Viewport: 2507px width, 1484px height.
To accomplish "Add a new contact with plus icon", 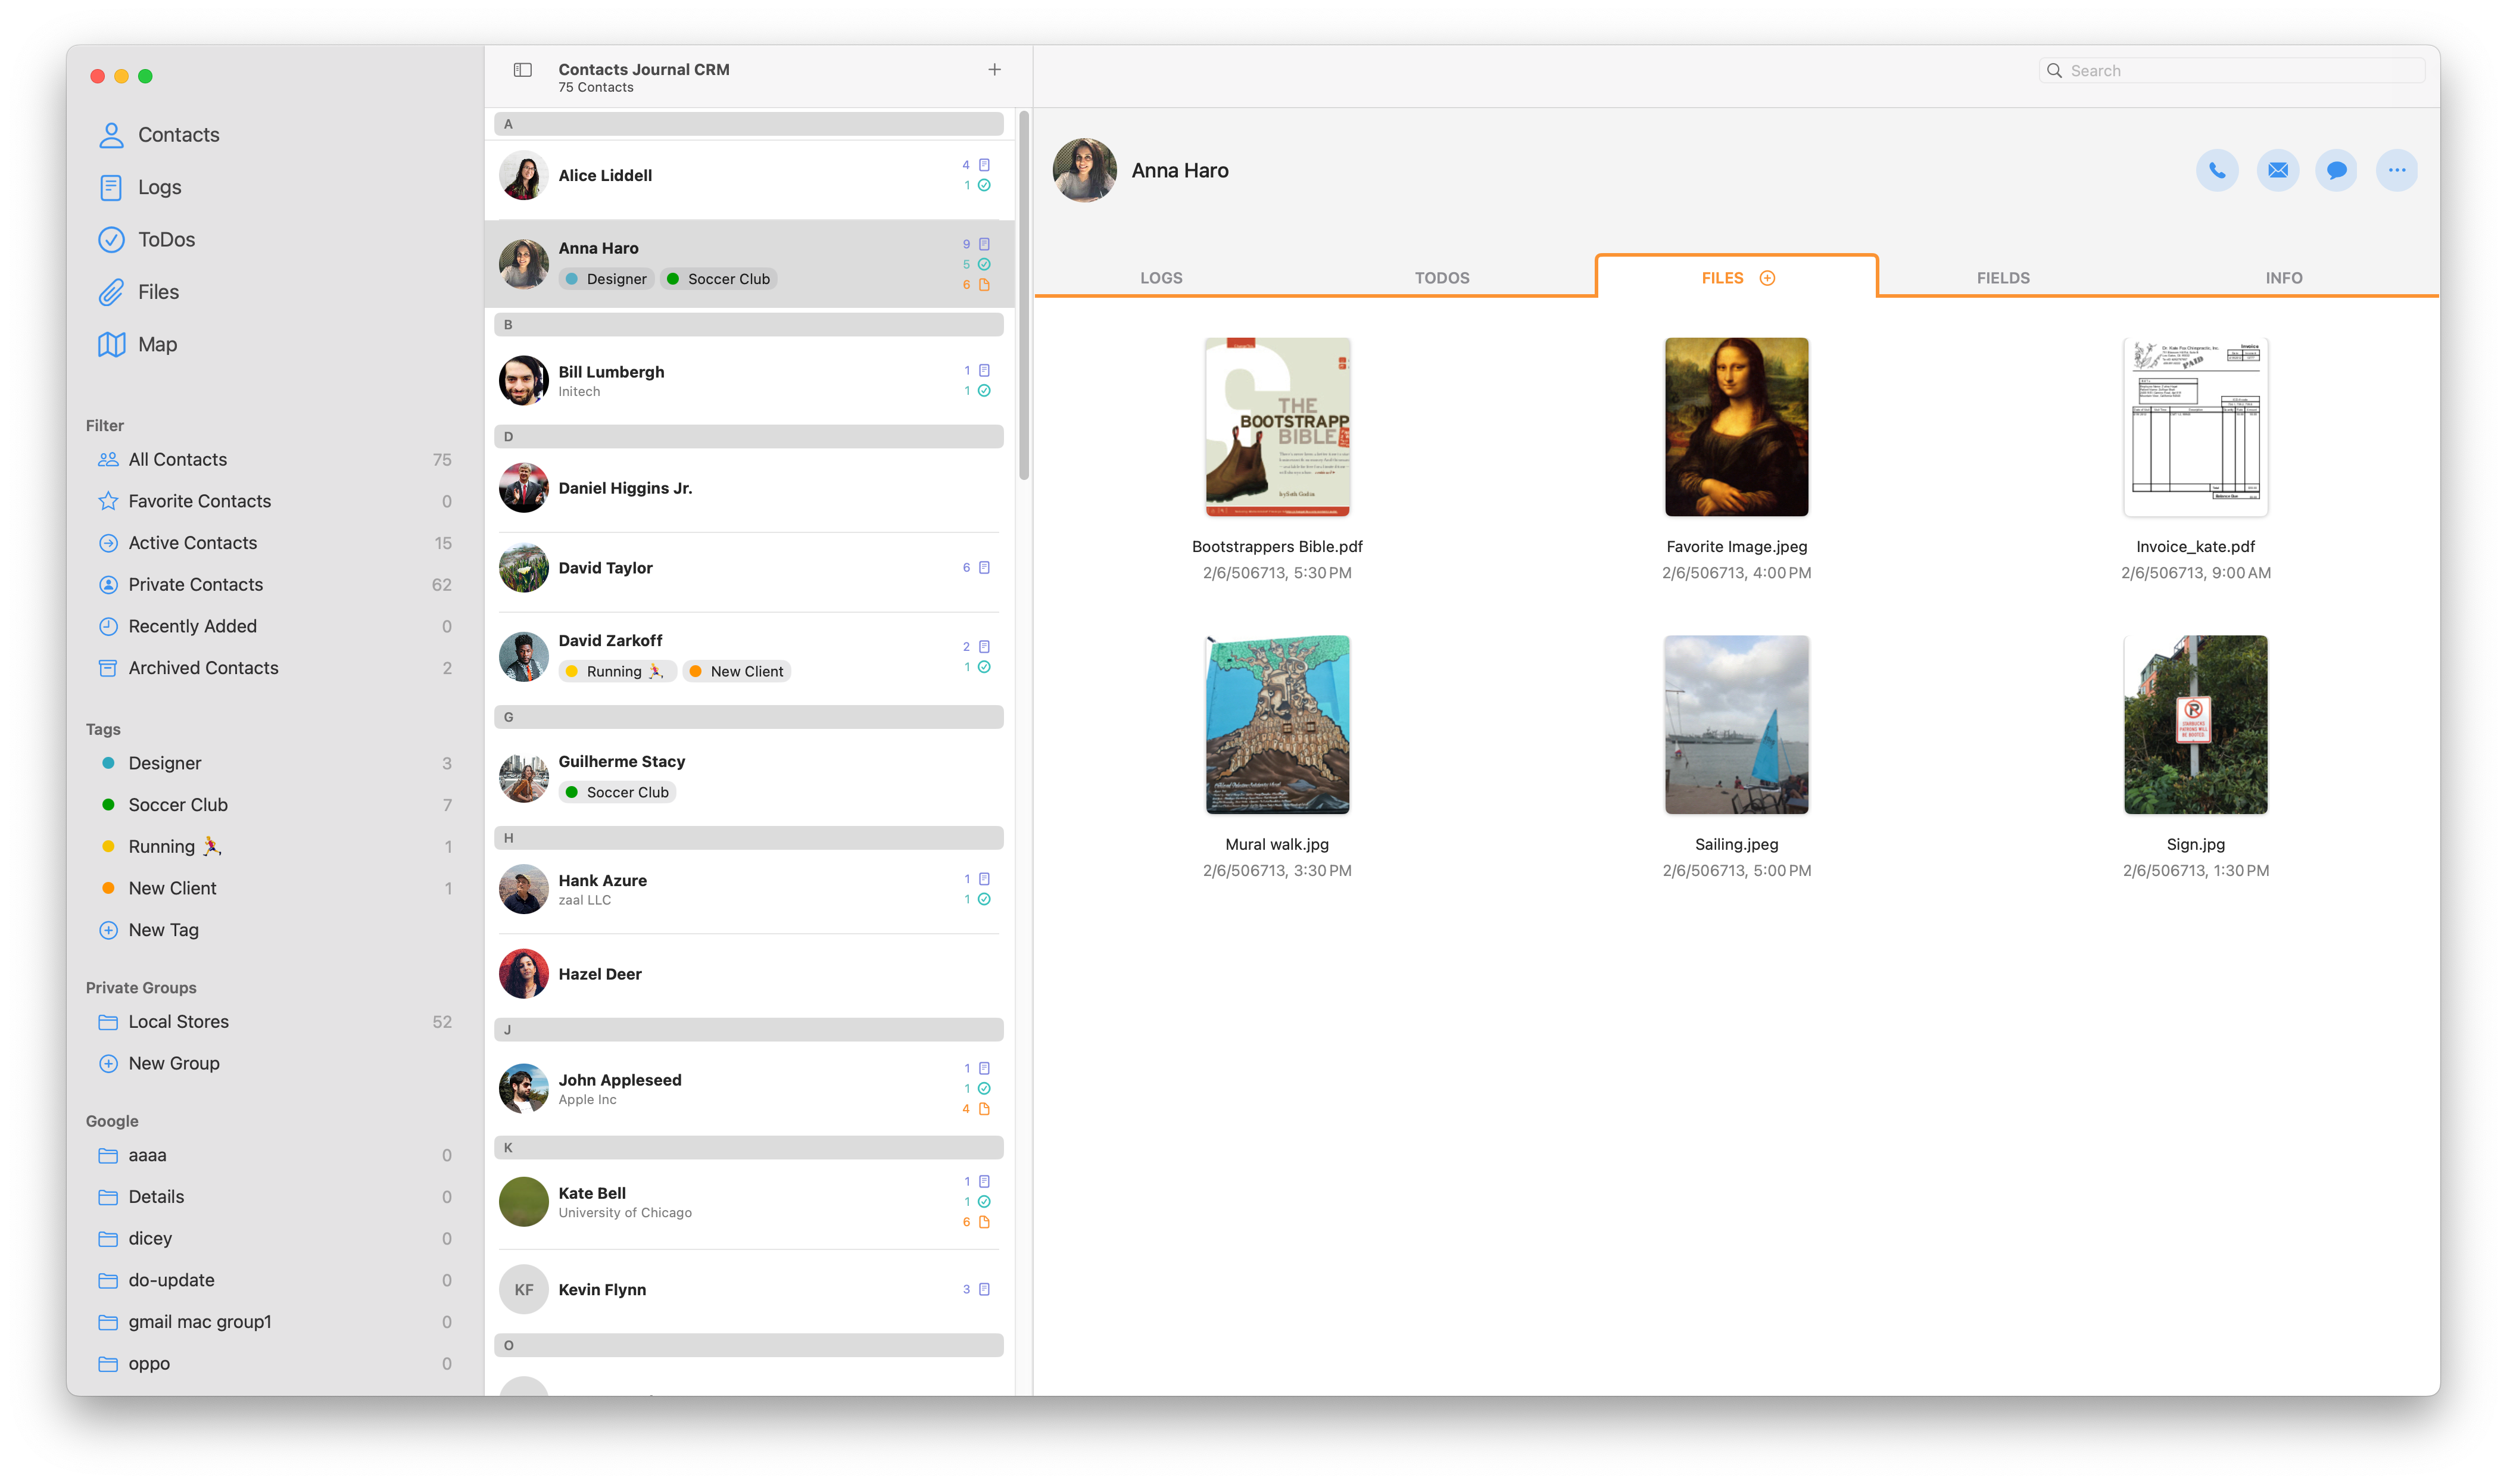I will coord(994,69).
